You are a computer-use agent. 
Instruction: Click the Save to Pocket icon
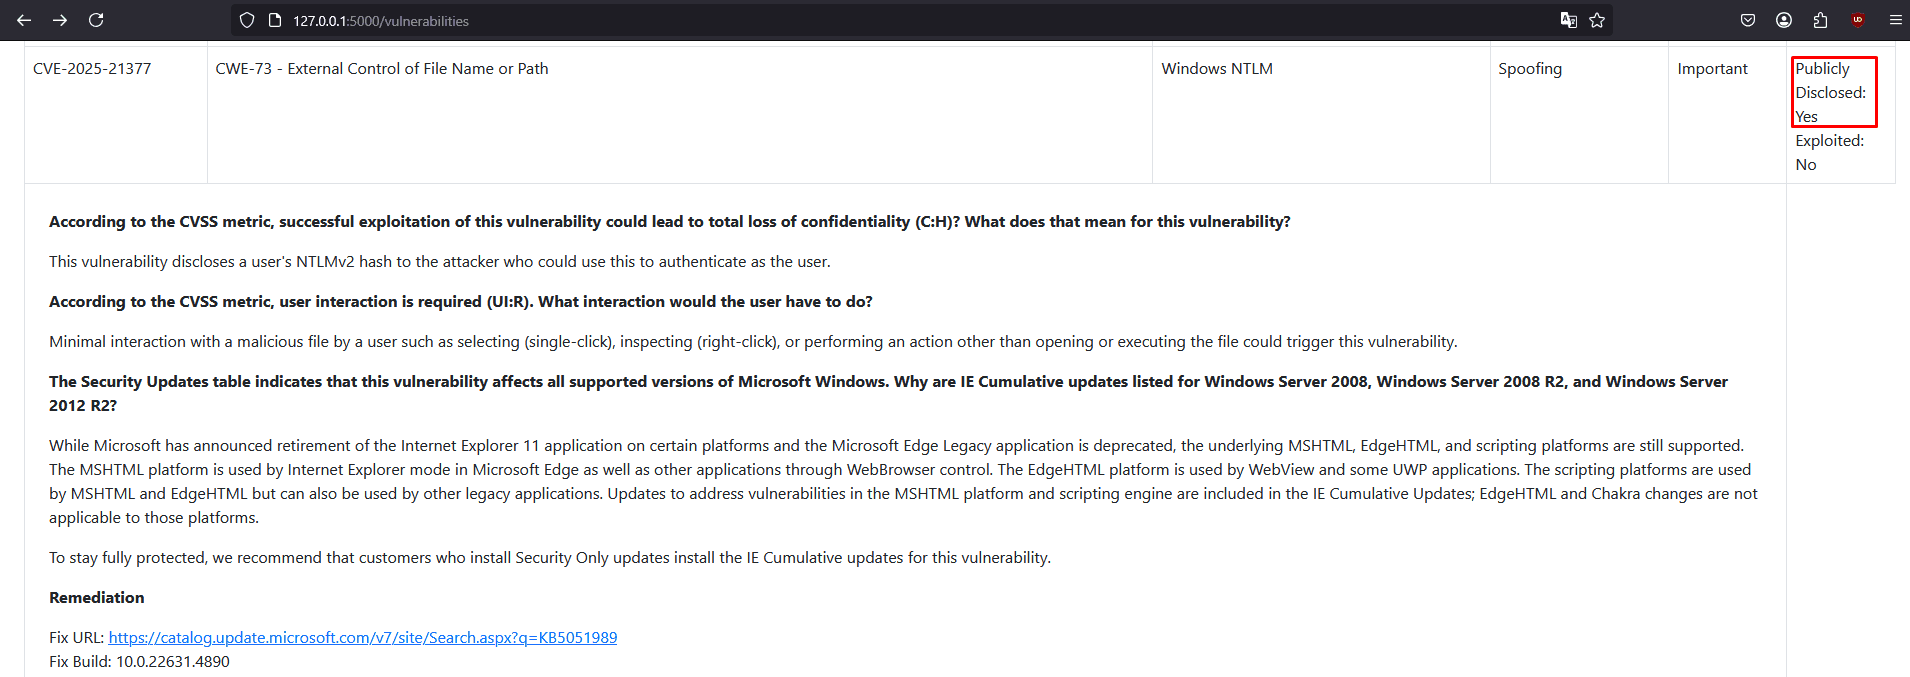(1748, 20)
